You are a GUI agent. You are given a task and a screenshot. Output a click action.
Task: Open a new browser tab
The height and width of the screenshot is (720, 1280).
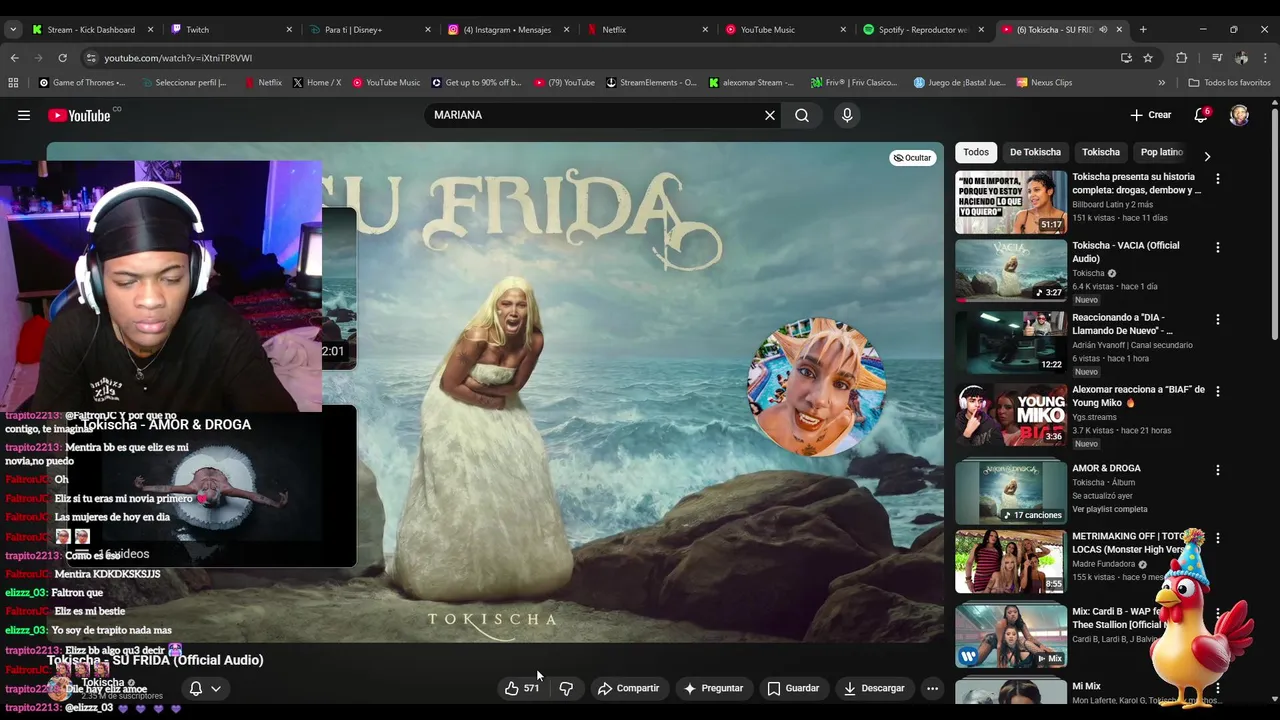tap(1143, 30)
